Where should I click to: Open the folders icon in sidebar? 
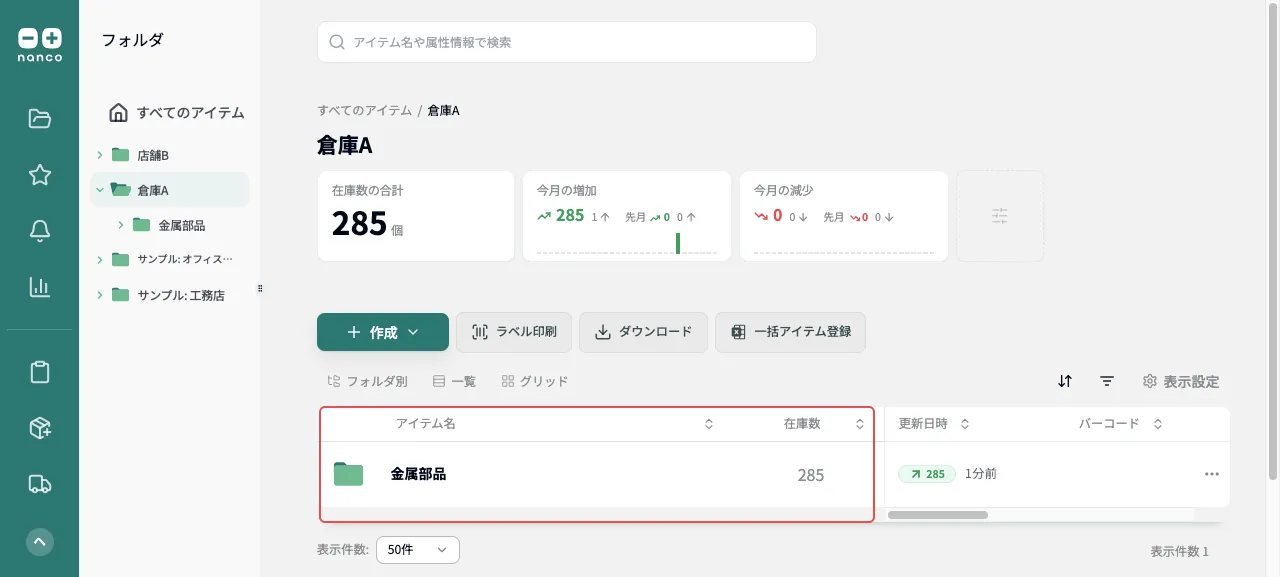[x=40, y=119]
